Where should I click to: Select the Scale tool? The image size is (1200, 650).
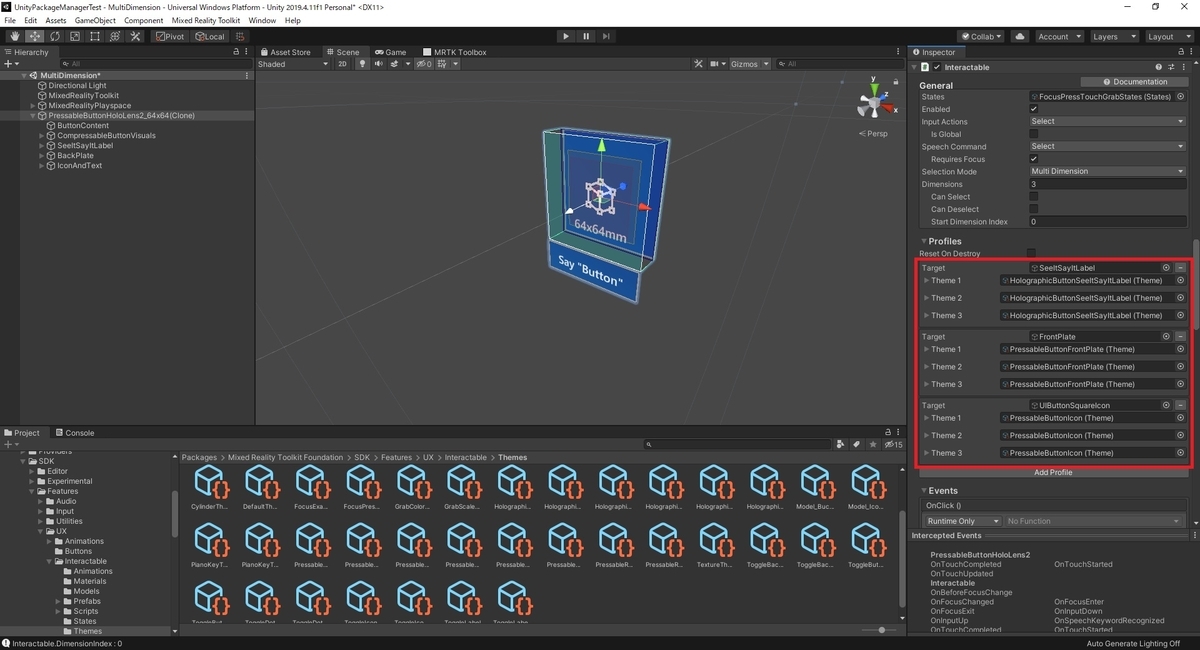[75, 36]
